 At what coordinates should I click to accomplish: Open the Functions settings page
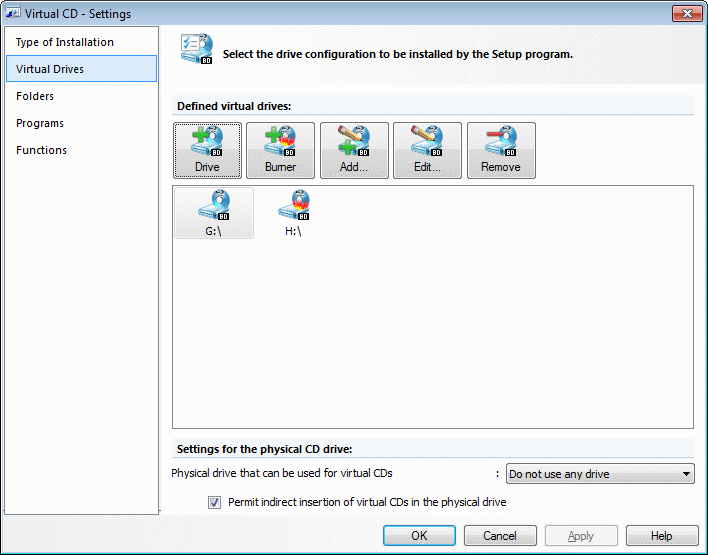[x=81, y=150]
